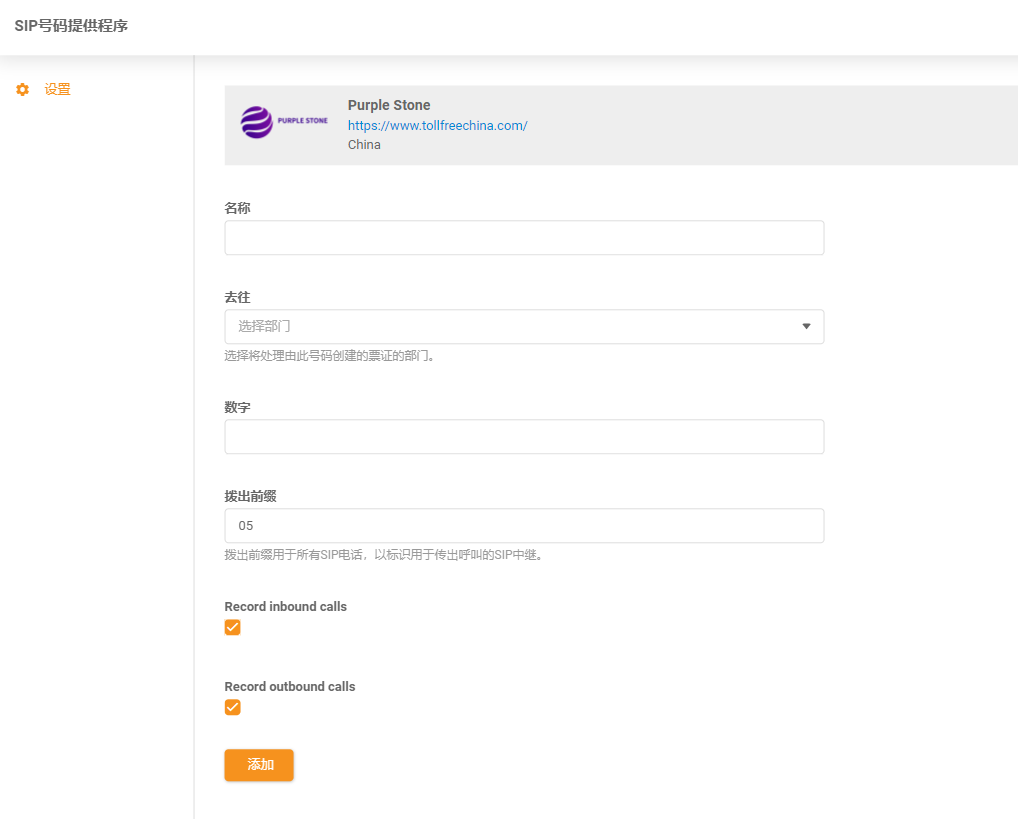Click the Purple Stone provider name heading

click(389, 105)
